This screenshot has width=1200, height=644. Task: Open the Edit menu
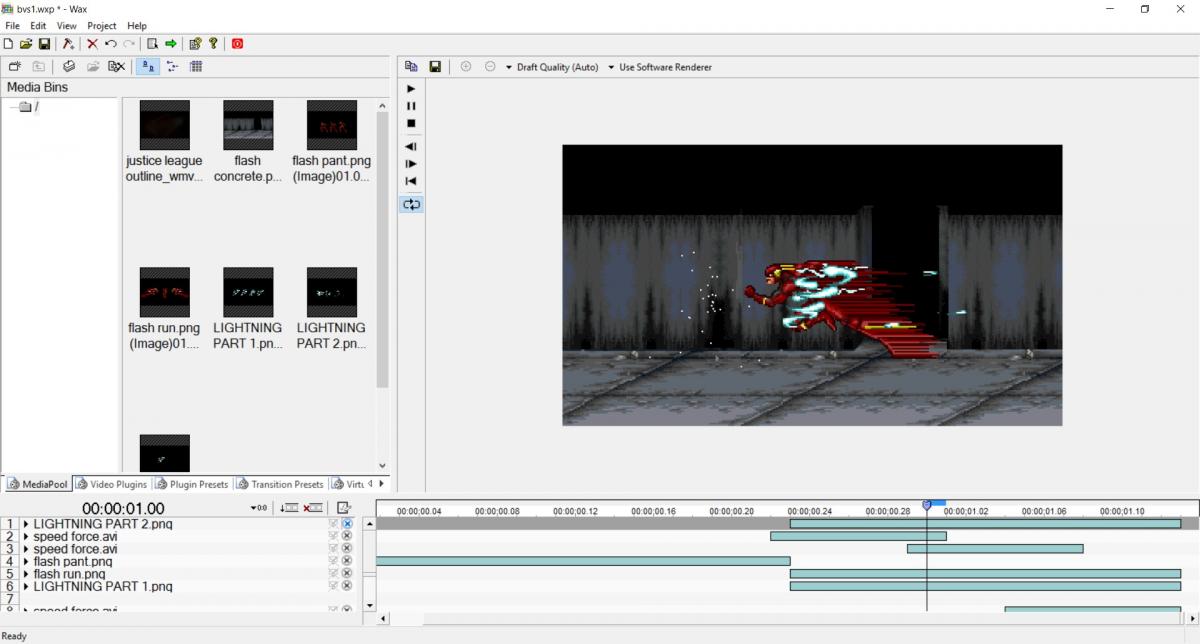pyautogui.click(x=38, y=25)
